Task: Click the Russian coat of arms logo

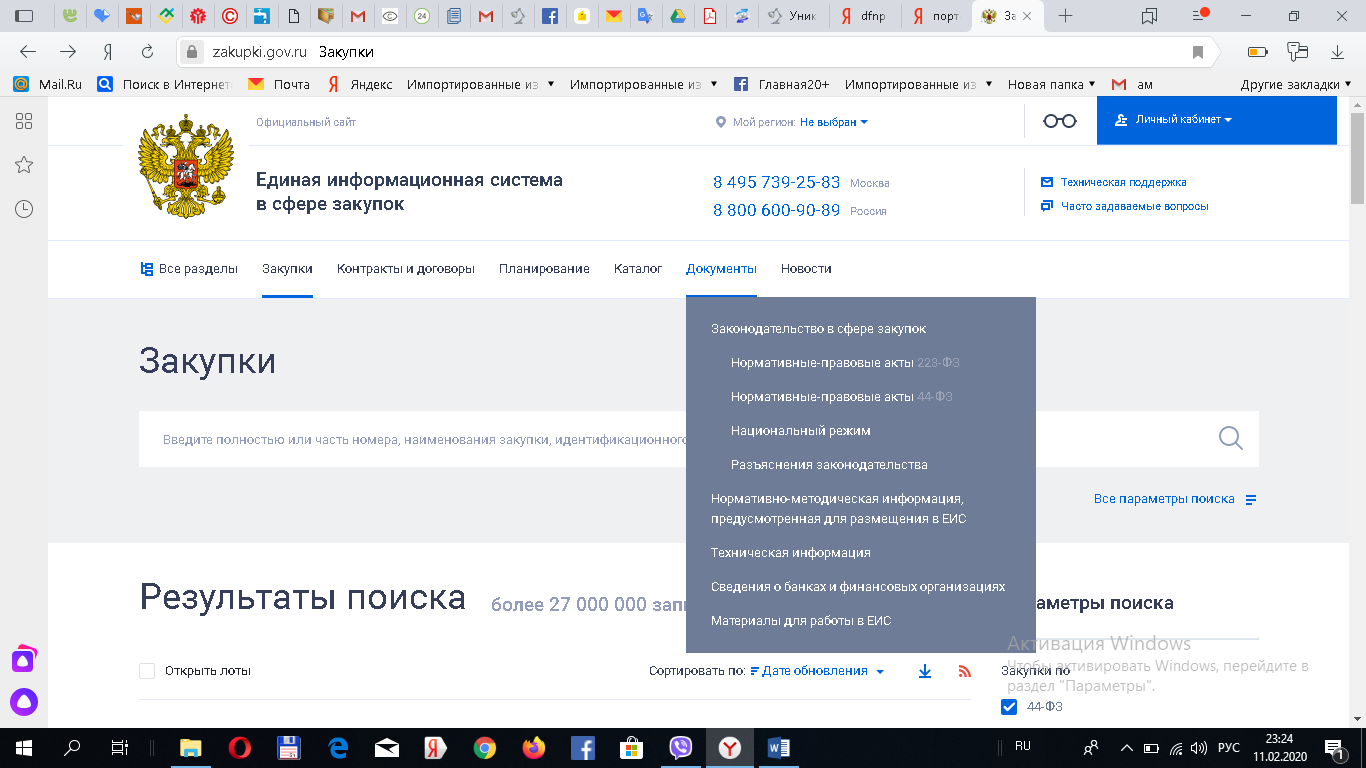Action: (186, 166)
